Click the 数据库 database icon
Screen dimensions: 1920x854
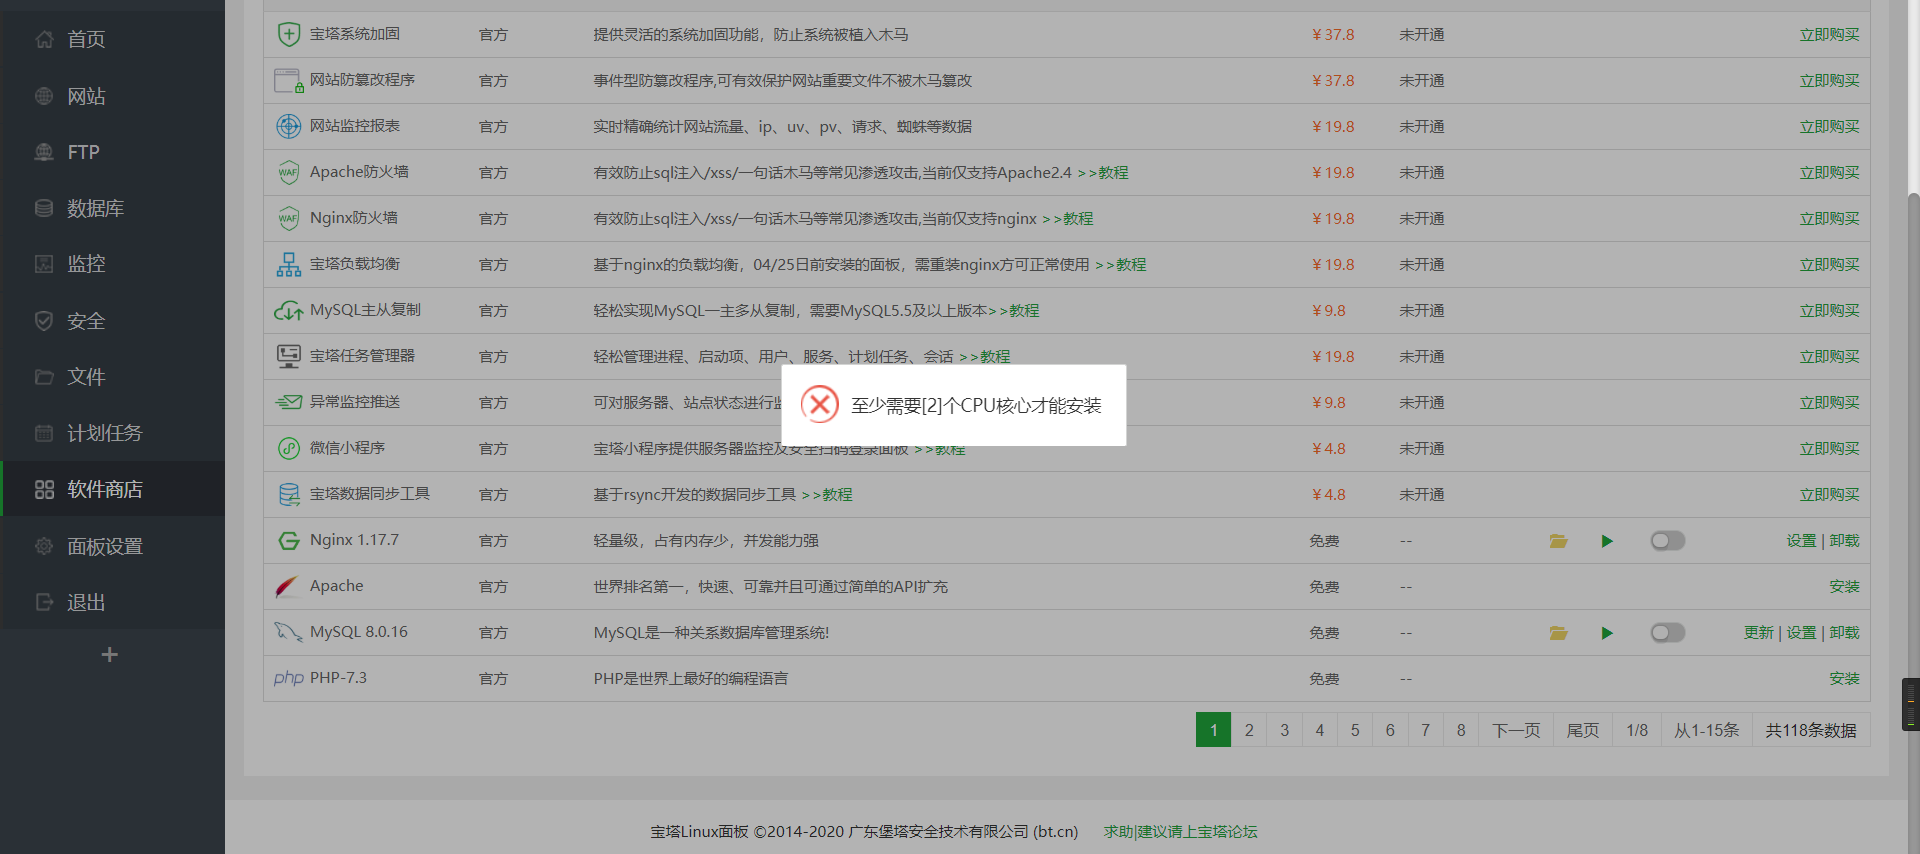(x=44, y=208)
